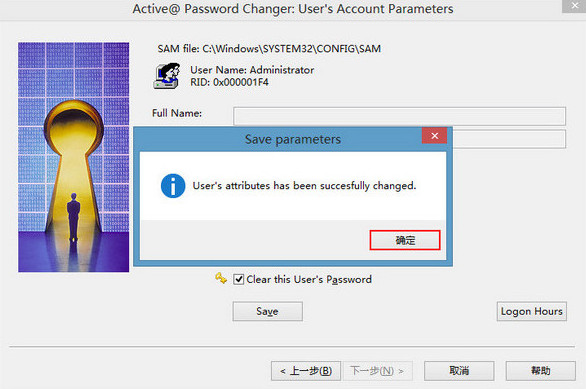This screenshot has width=586, height=389.
Task: Toggle the Clear this User's Password checkbox
Action: click(238, 279)
